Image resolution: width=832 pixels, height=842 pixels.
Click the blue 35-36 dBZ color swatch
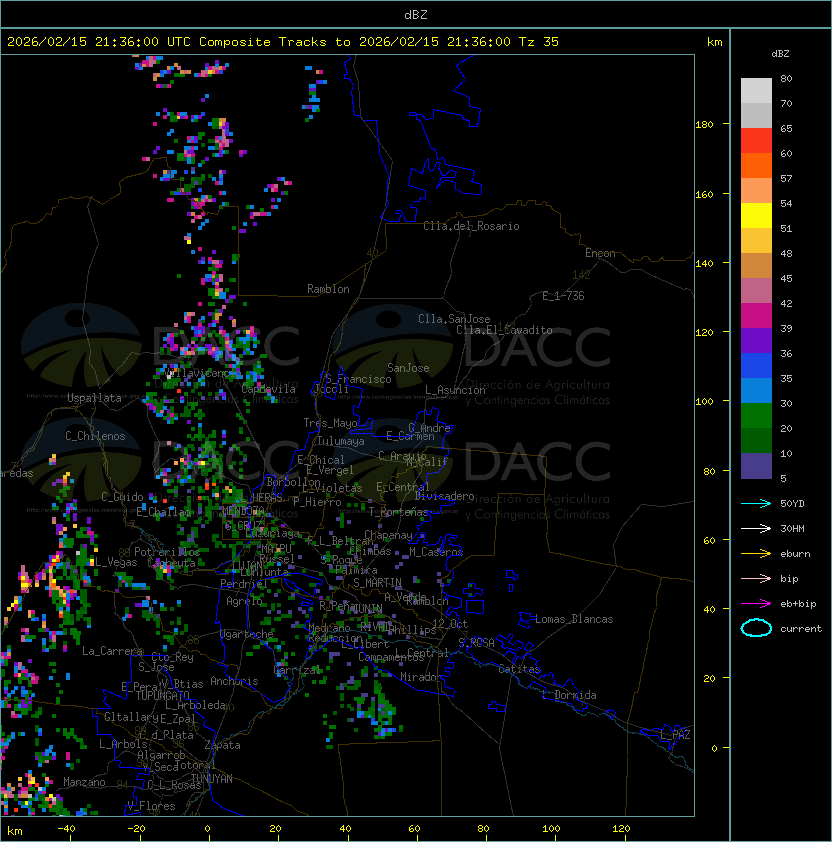coord(756,366)
